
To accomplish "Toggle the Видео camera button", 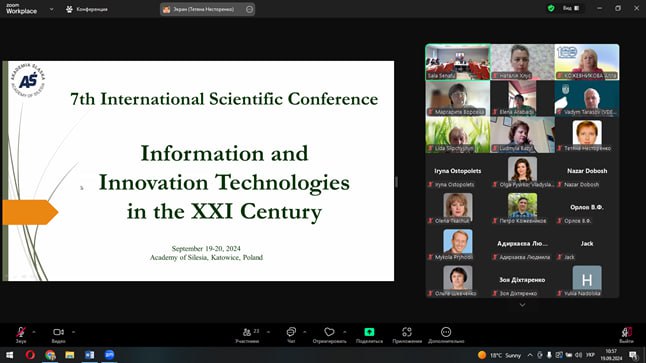I will 59,335.
